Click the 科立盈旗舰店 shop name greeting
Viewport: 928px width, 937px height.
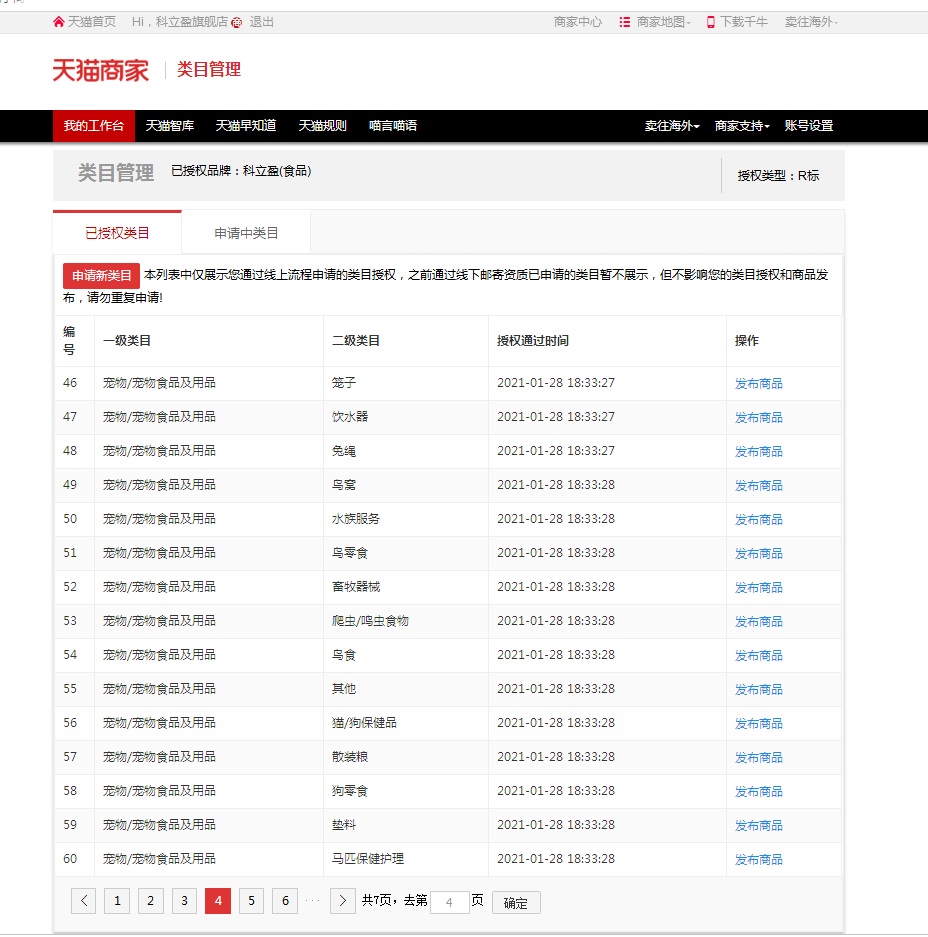tap(192, 22)
